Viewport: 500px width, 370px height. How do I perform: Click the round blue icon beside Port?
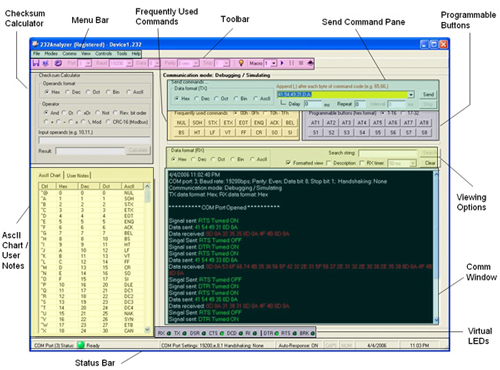click(x=58, y=63)
